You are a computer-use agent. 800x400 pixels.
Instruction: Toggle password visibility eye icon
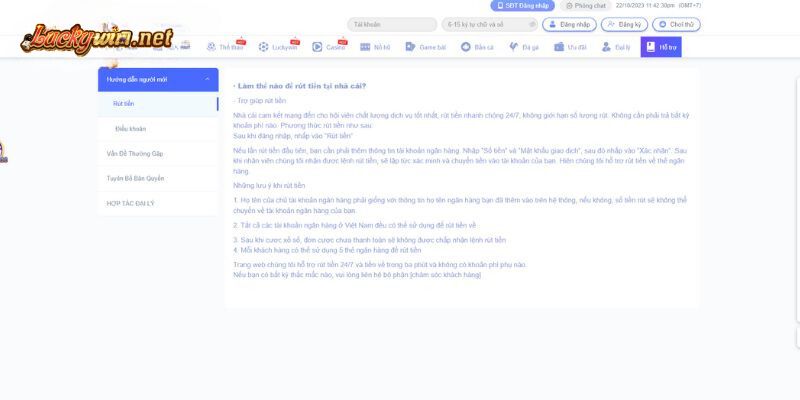click(x=532, y=24)
